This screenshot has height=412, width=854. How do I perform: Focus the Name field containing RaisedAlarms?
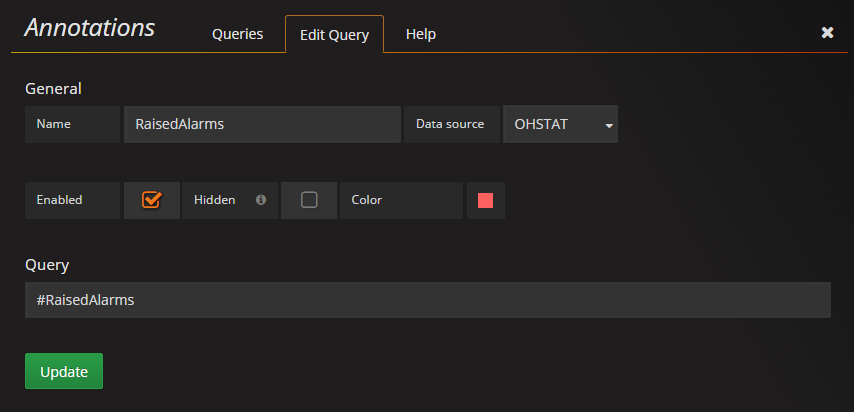pyautogui.click(x=263, y=124)
